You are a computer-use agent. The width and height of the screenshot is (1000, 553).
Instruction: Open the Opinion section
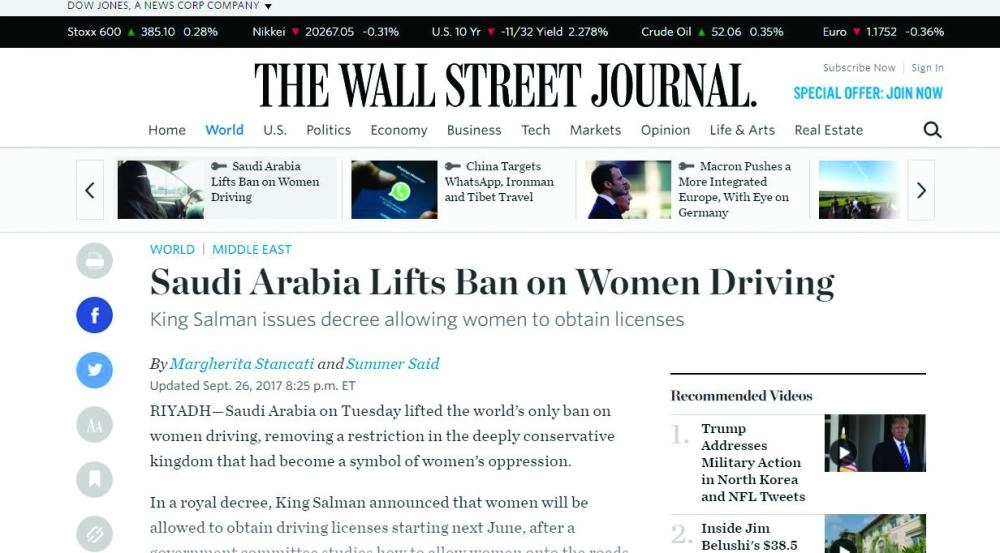665,130
